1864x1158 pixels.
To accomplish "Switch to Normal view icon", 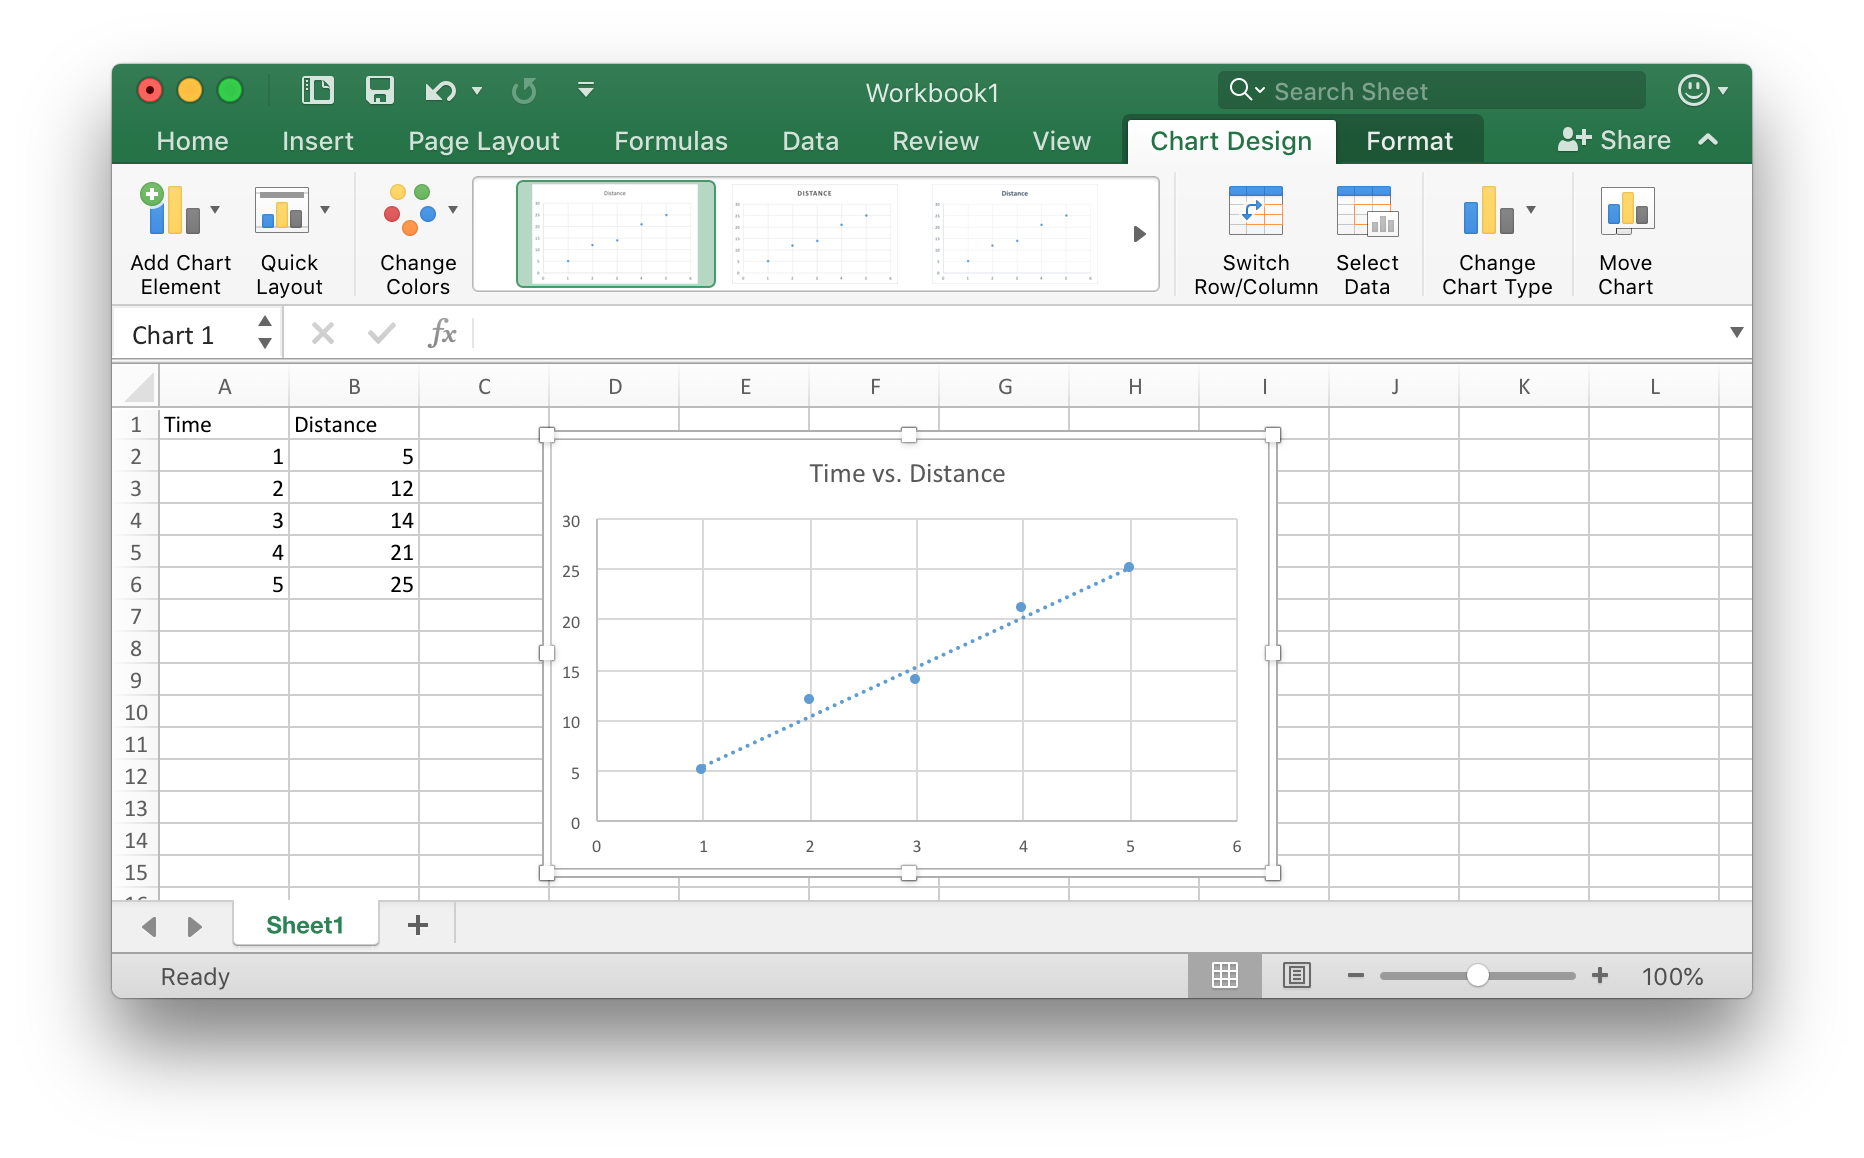I will [1225, 975].
